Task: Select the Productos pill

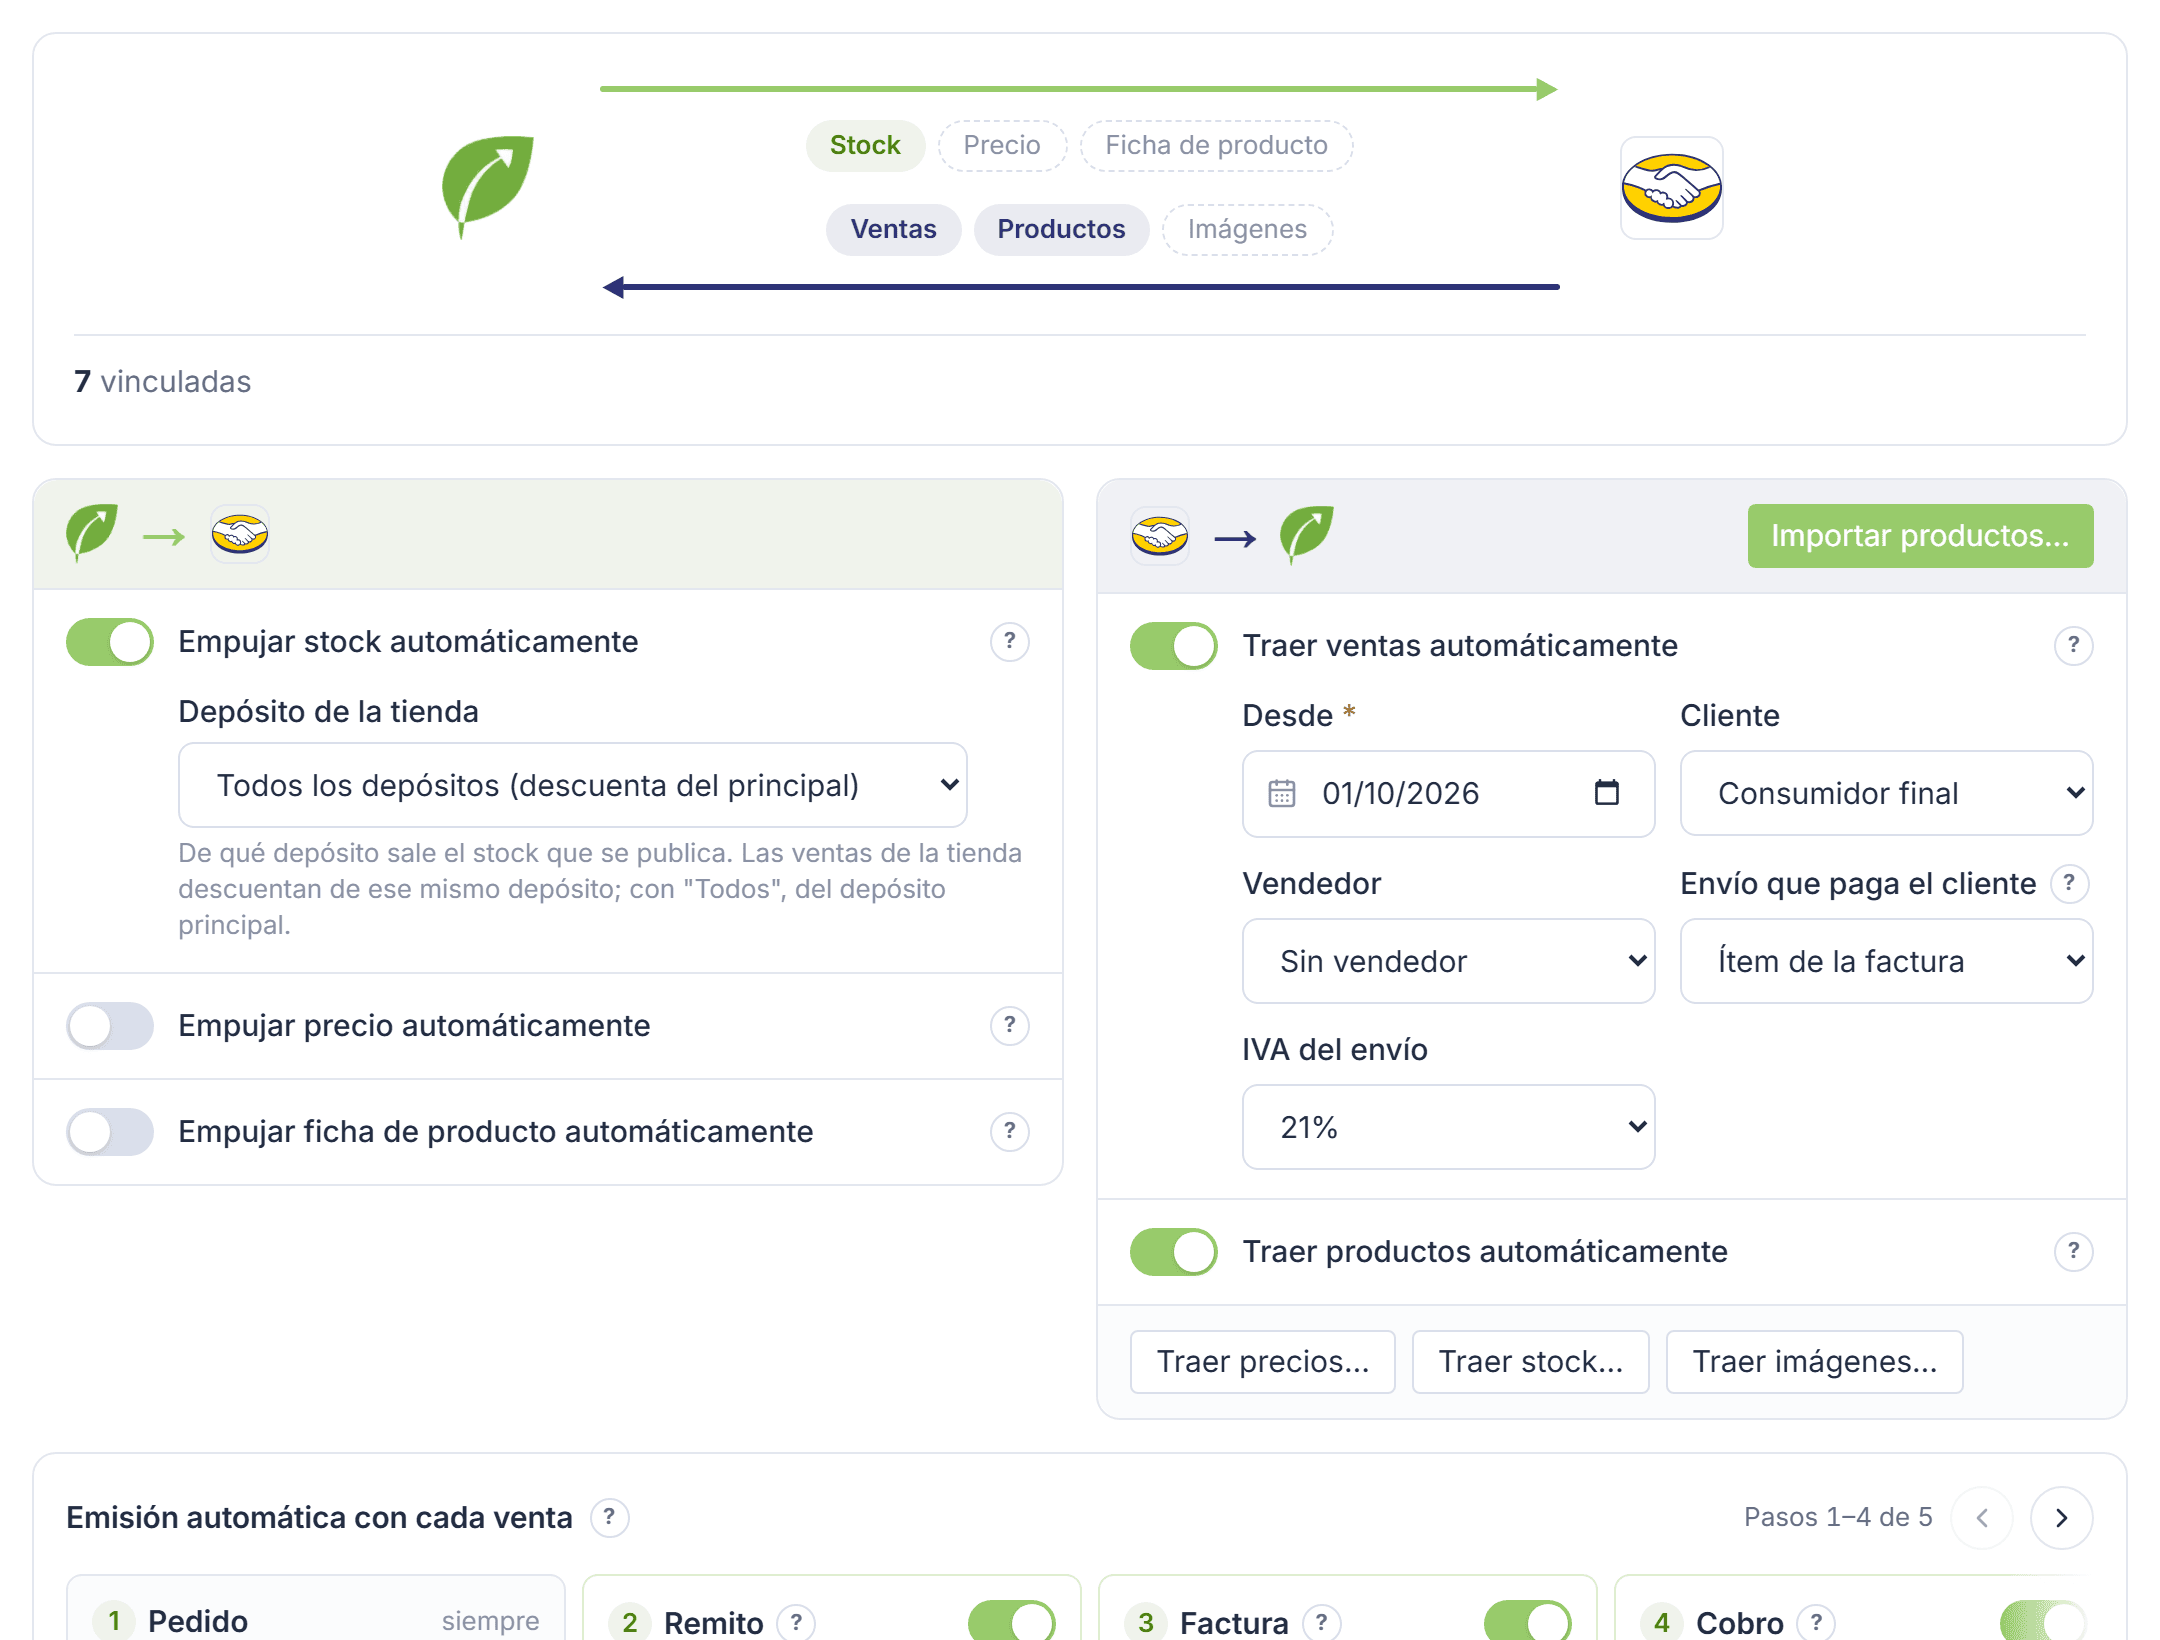Action: [1061, 229]
